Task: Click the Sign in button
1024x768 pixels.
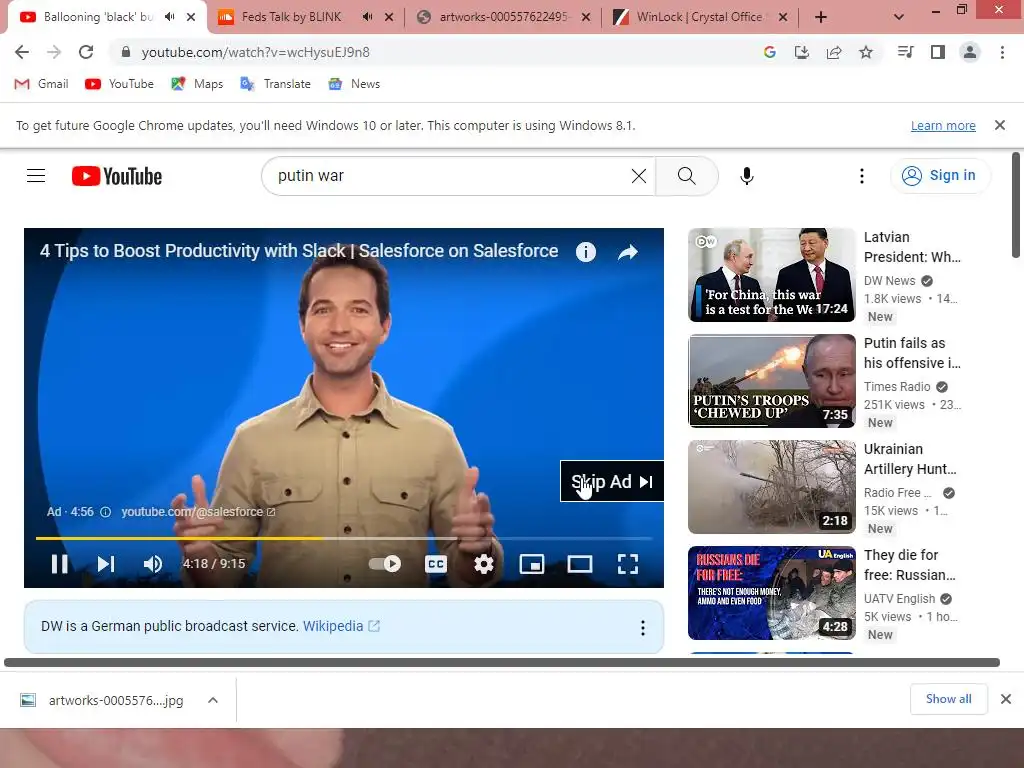Action: (940, 176)
